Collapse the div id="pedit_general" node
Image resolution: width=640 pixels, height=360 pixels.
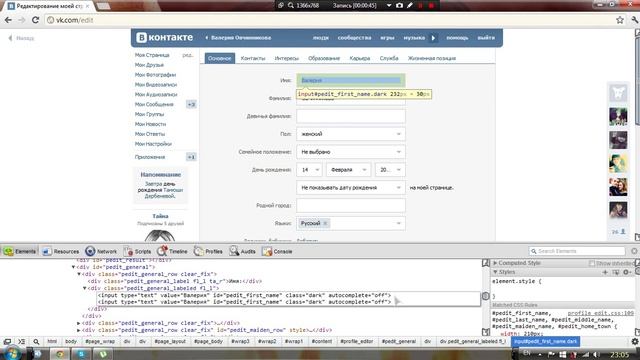[x=73, y=267]
